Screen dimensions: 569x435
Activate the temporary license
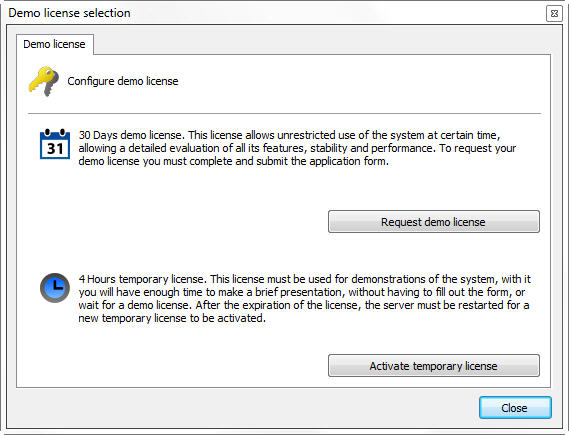[x=434, y=366]
